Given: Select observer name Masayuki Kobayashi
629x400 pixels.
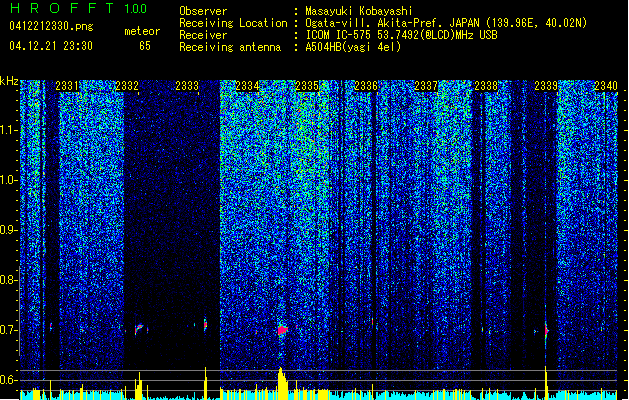Looking at the screenshot, I should [x=359, y=11].
